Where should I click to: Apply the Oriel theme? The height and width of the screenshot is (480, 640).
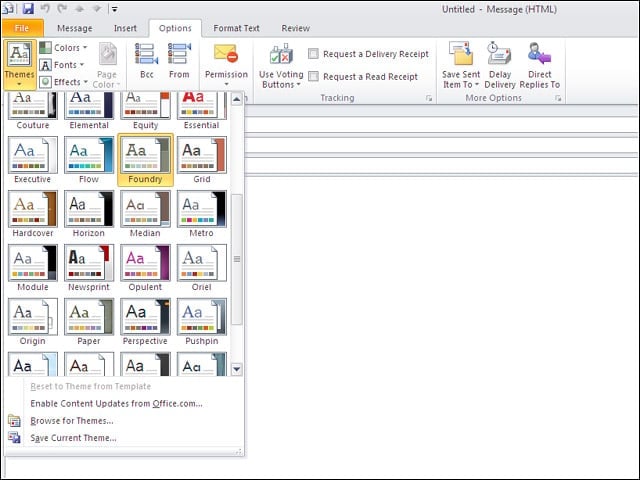[201, 268]
